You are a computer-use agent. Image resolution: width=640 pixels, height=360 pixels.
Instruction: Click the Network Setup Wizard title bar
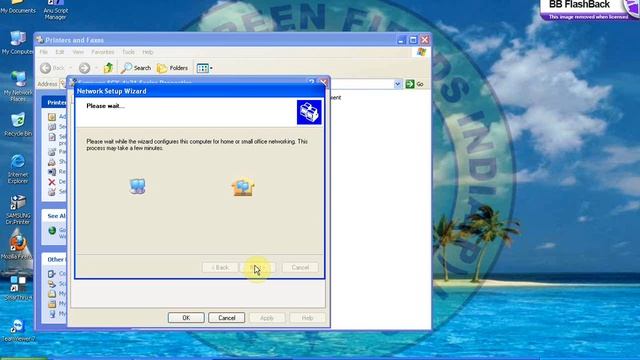coord(200,91)
